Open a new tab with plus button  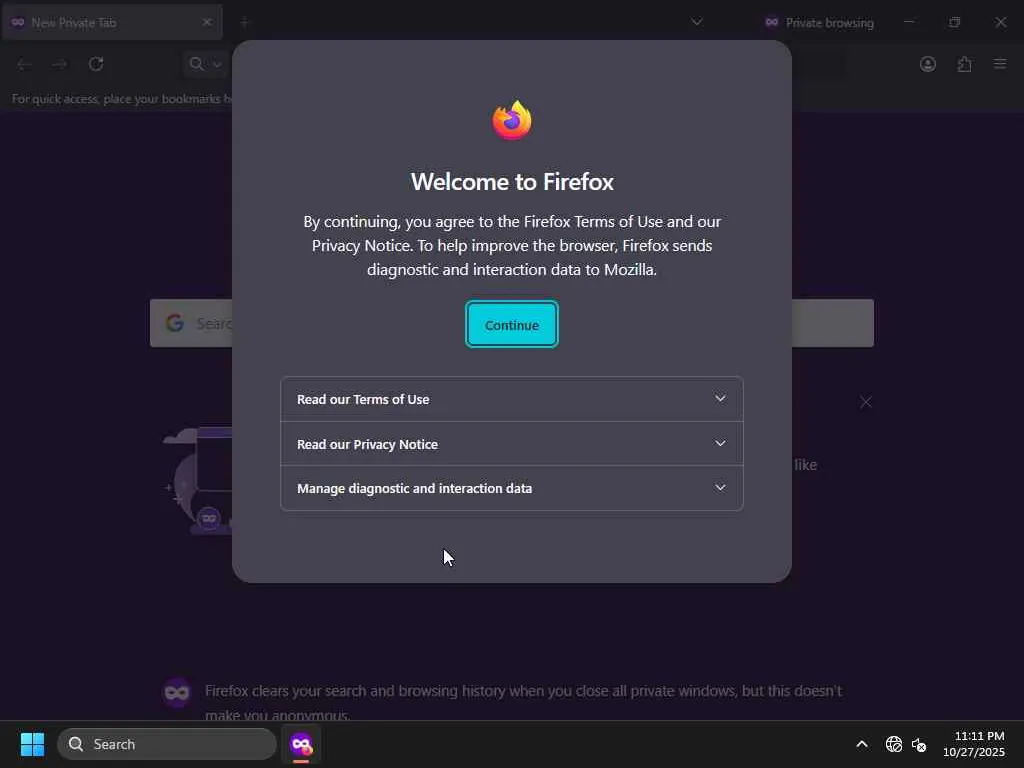tap(245, 22)
